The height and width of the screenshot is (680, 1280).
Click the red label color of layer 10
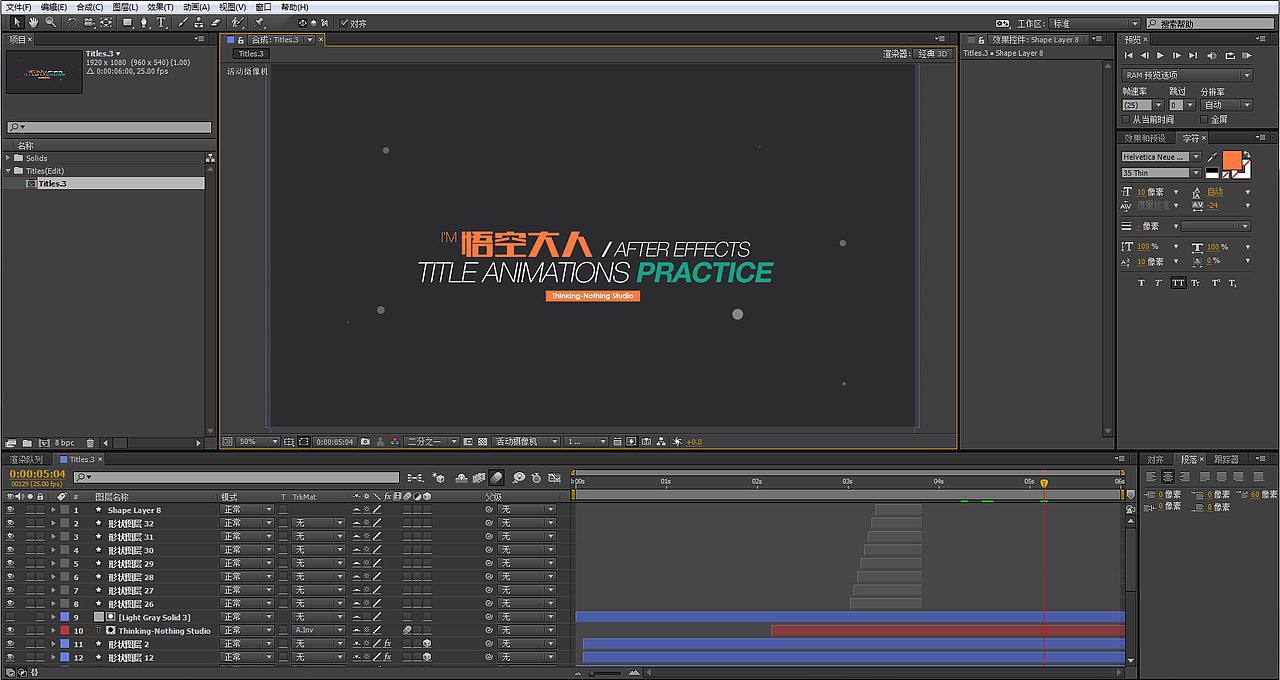click(x=64, y=631)
